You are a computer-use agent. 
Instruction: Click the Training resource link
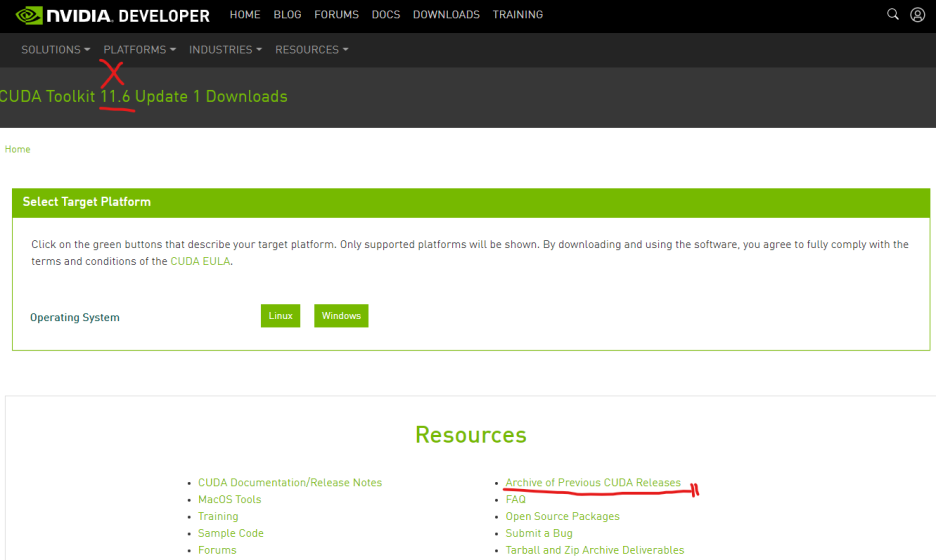[218, 516]
